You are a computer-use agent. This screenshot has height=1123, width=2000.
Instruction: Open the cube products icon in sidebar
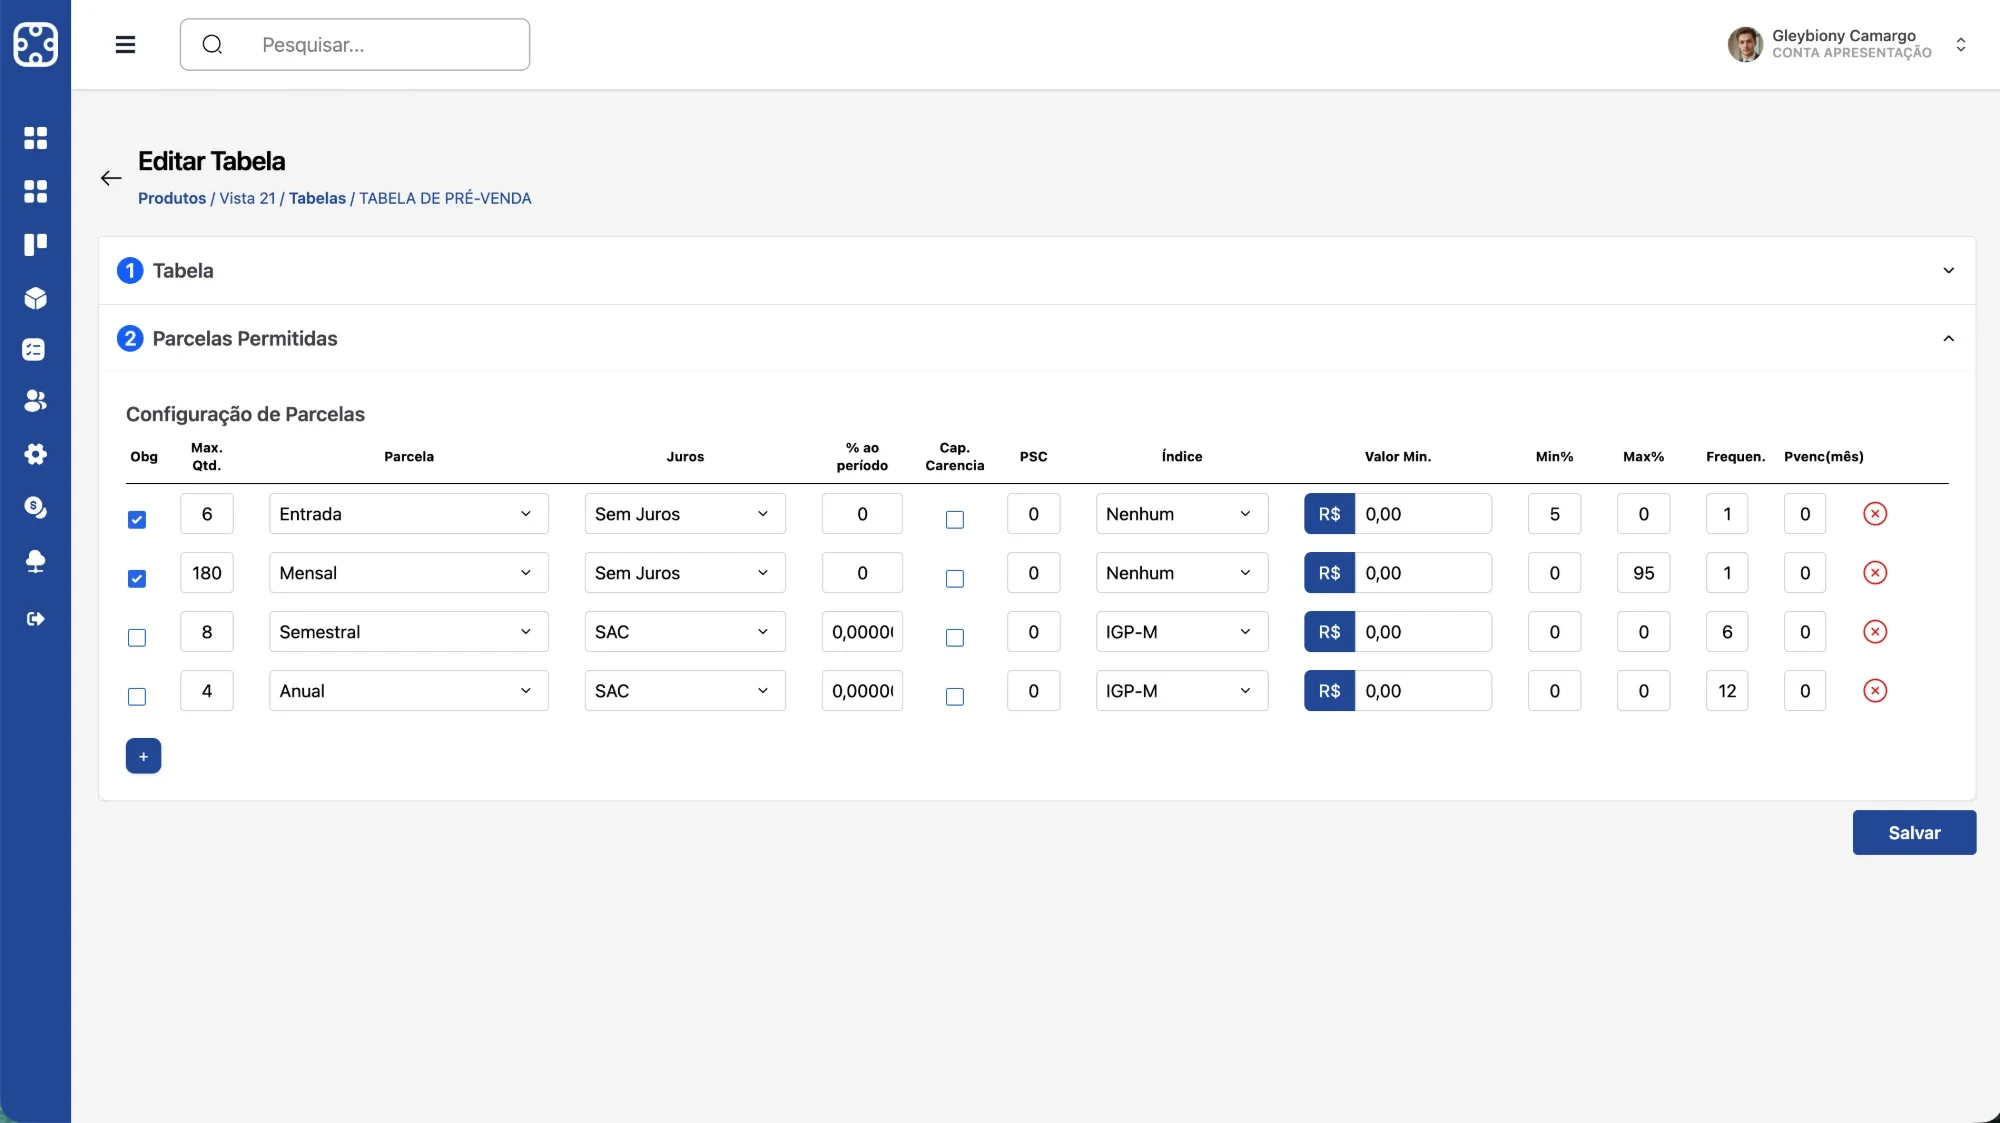coord(36,298)
